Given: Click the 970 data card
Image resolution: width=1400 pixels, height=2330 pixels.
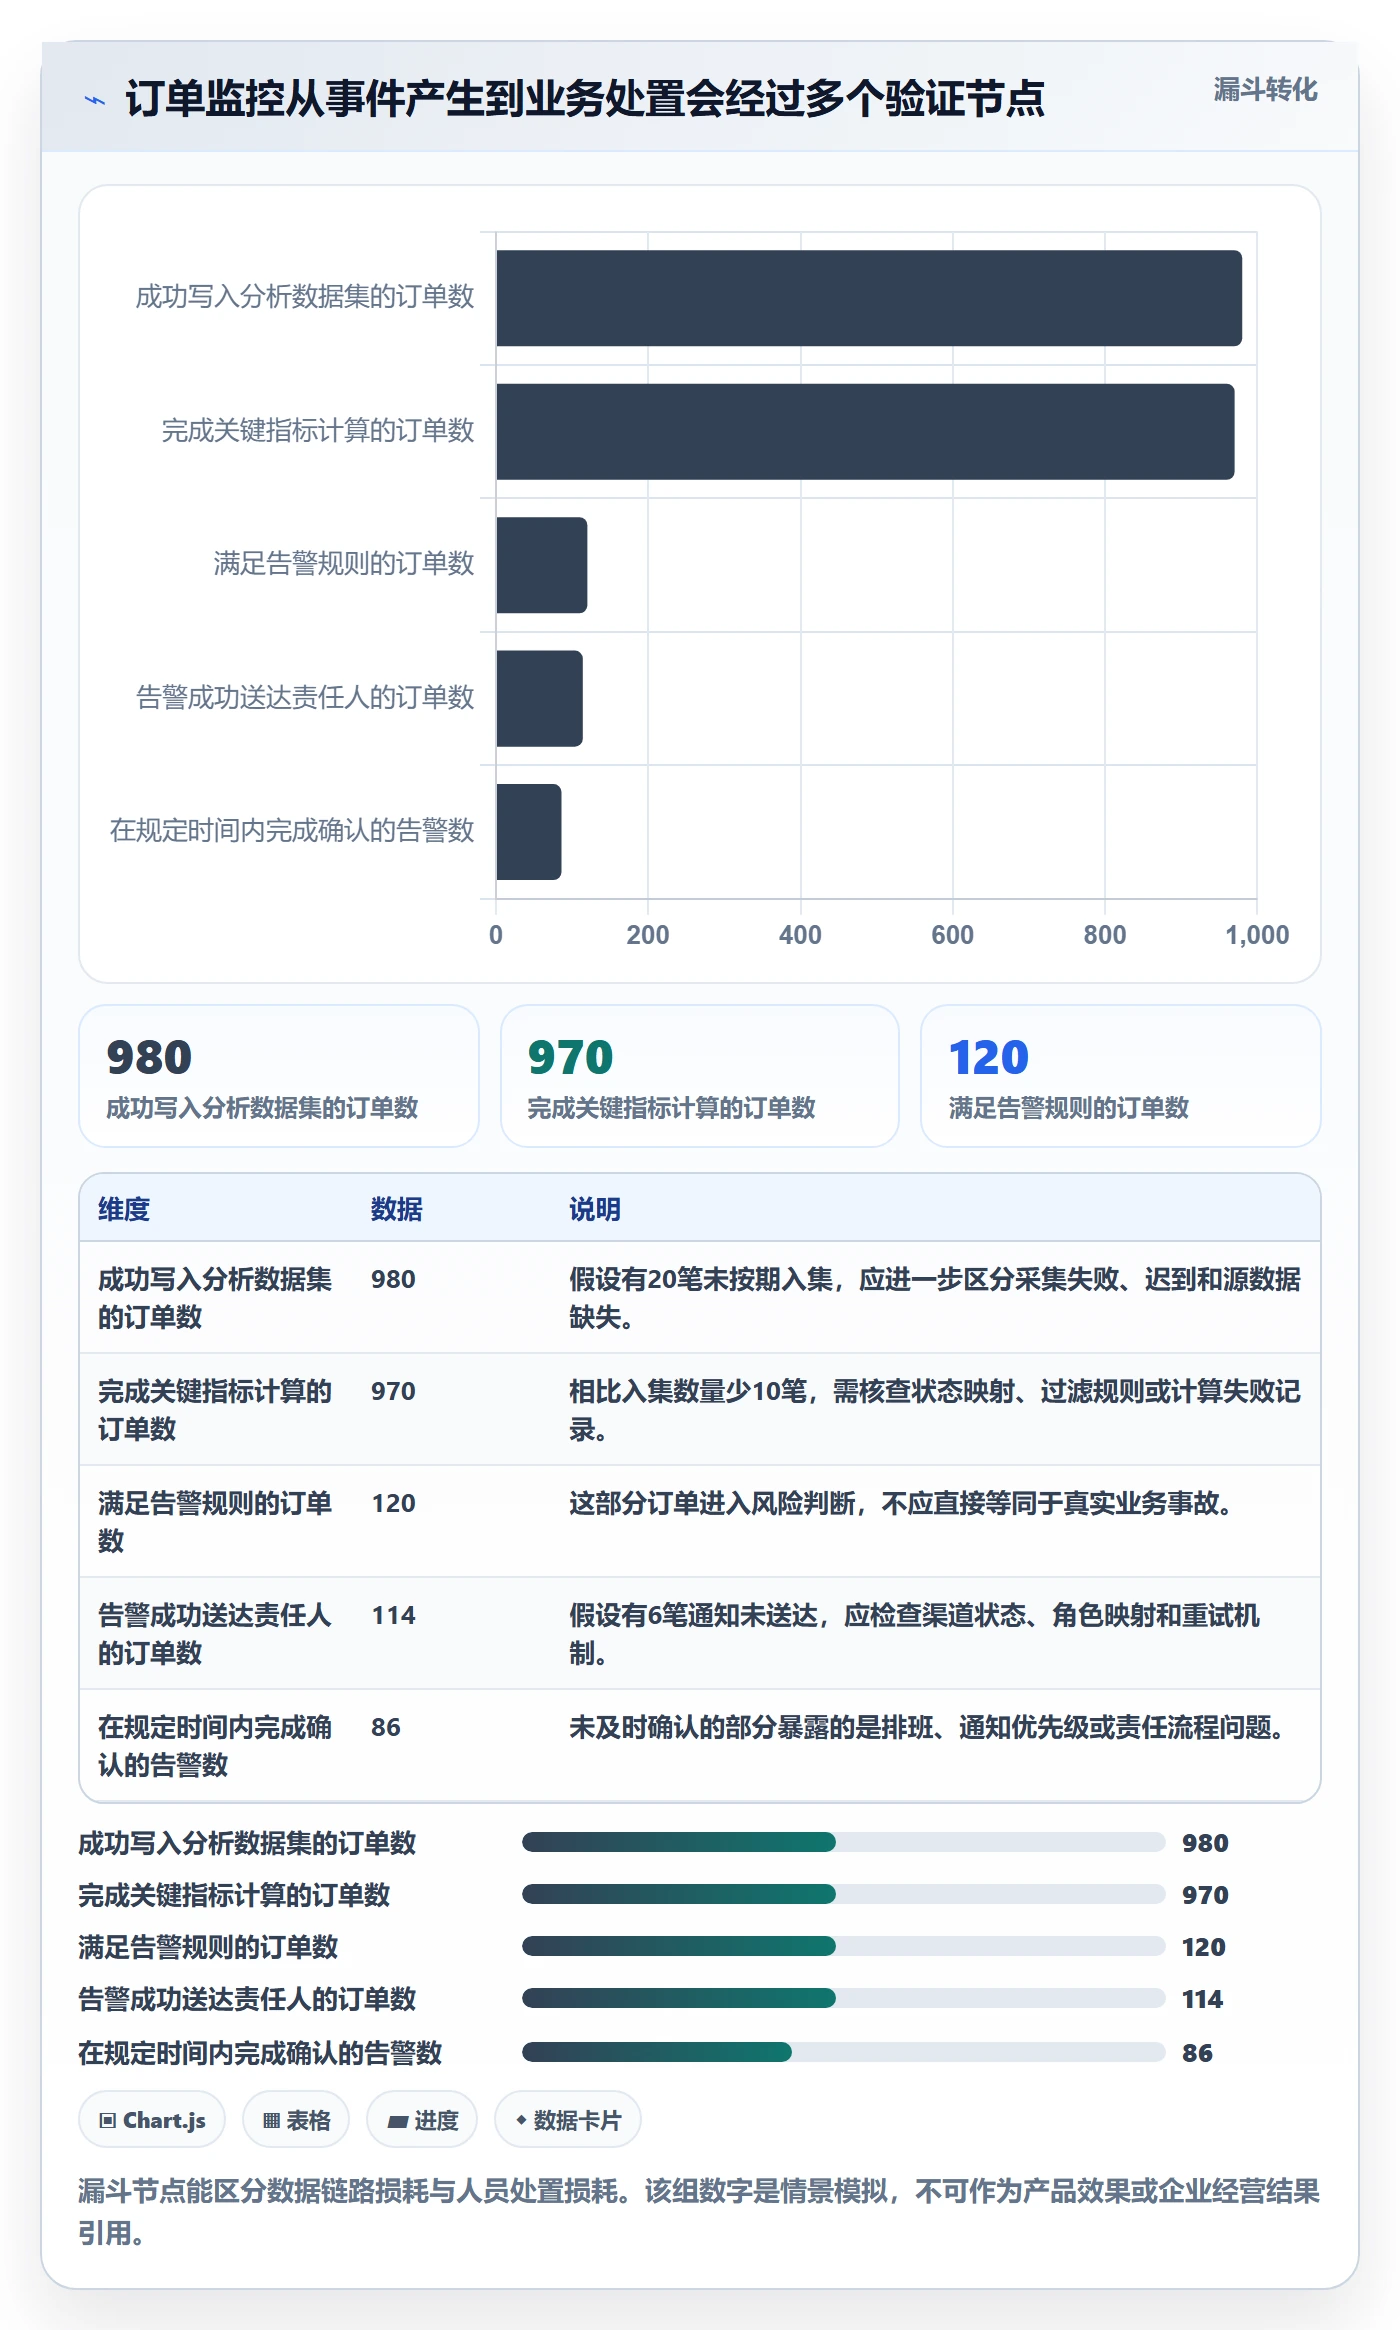Looking at the screenshot, I should tap(700, 1076).
